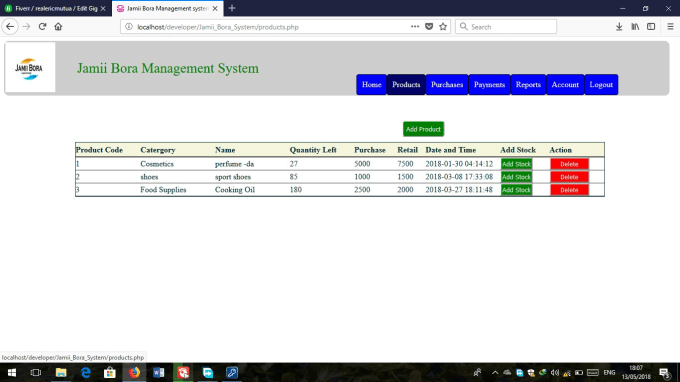
Task: Reload the current page
Action: coord(42,26)
